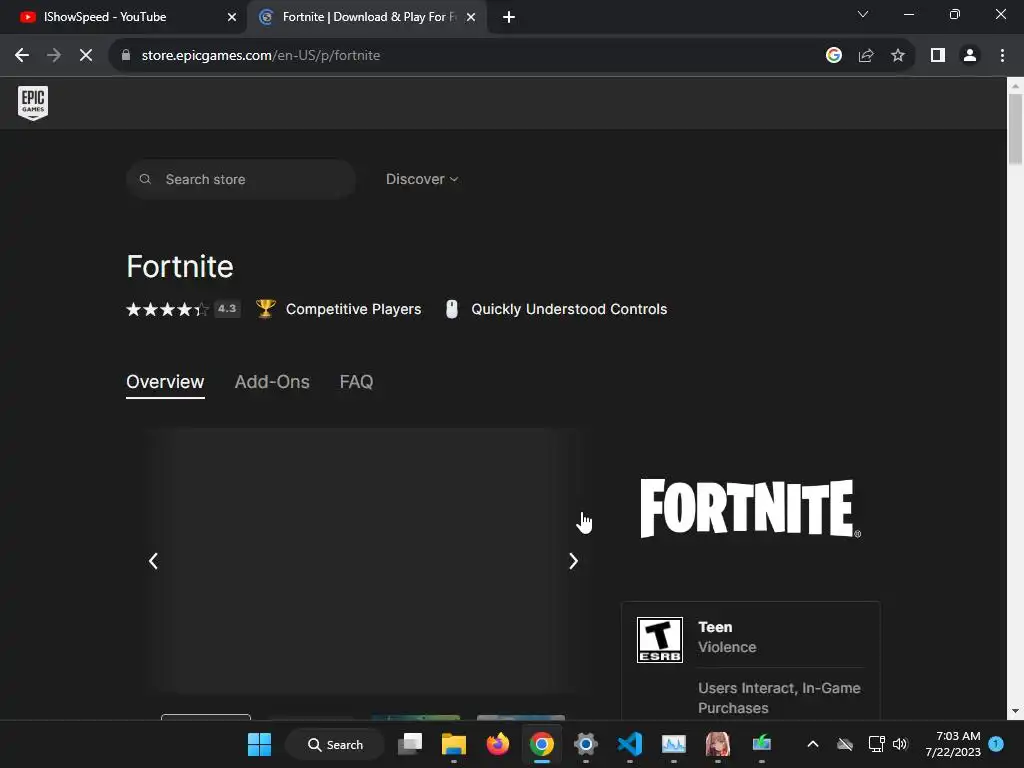The image size is (1024, 768).
Task: Stop loading the page with X button
Action: coord(86,56)
